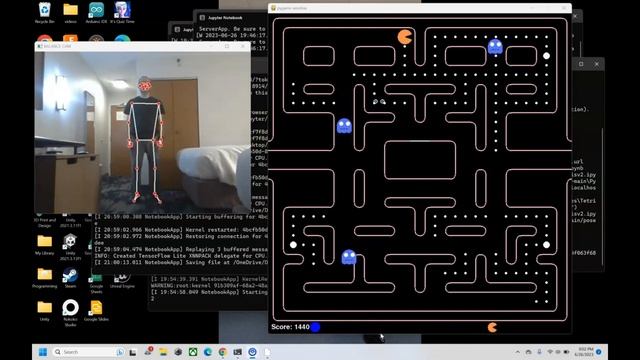Click the pose skeleton in webcam feed

coord(145,141)
